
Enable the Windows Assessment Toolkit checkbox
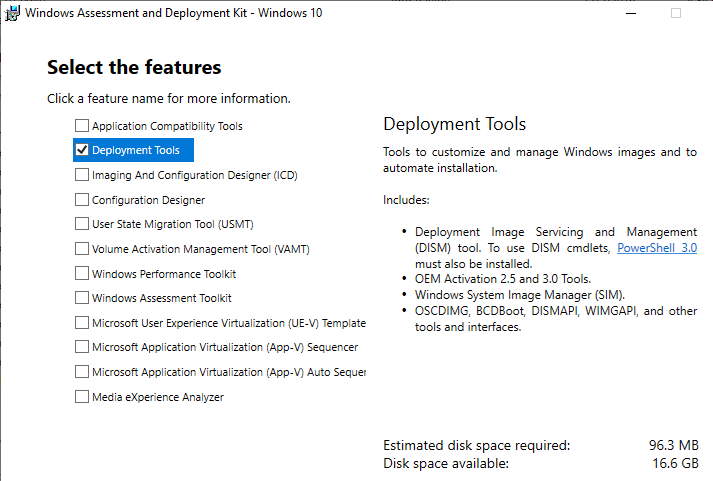click(82, 298)
